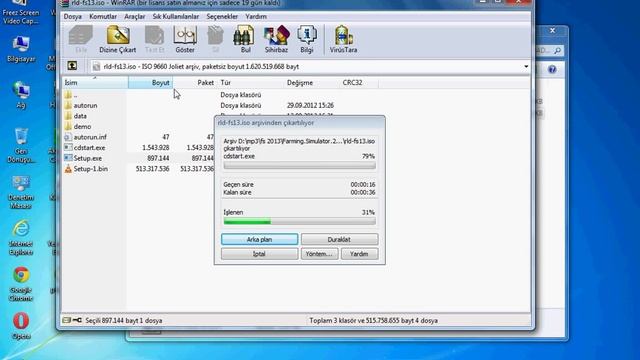Viewport: 640px width, 360px height.
Task: Open the Yardım menu
Action: click(256, 16)
